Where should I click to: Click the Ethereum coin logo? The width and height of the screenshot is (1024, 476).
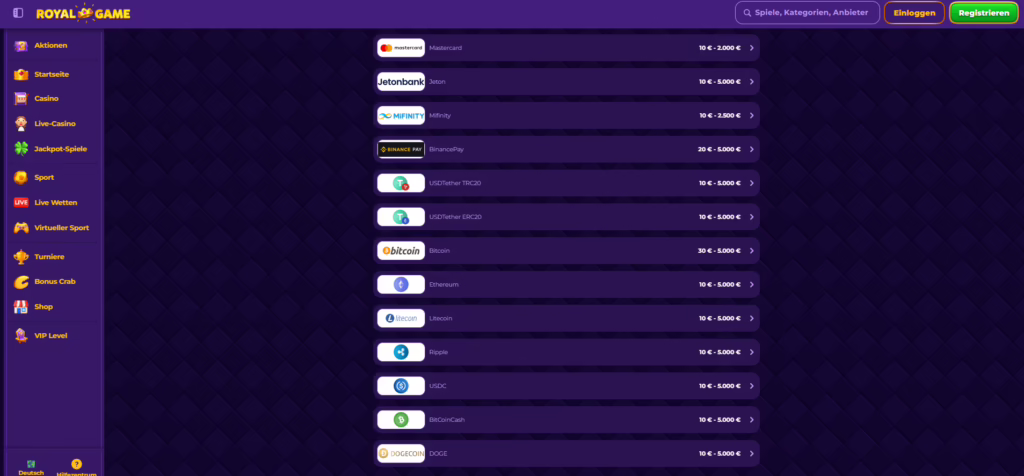point(401,284)
